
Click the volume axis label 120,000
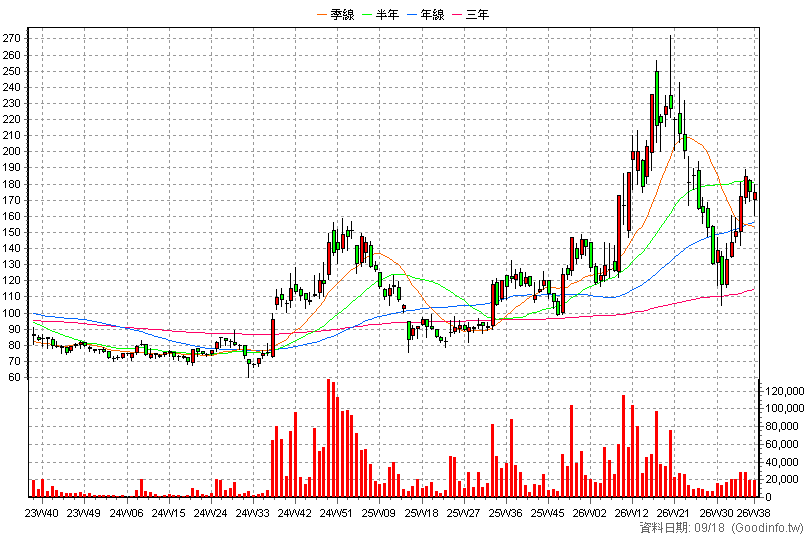coord(784,391)
